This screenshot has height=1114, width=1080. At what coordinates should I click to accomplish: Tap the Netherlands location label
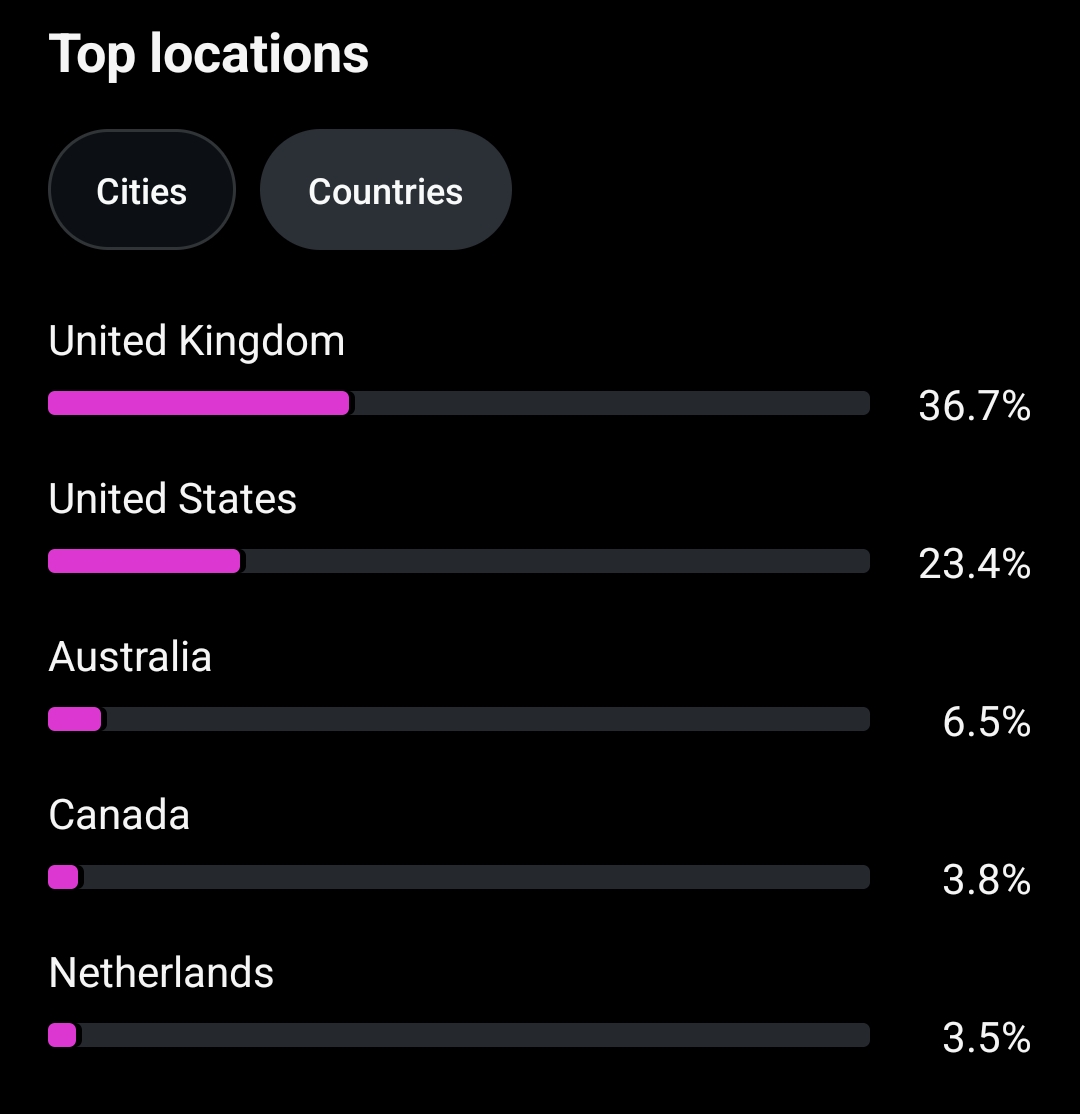(161, 973)
